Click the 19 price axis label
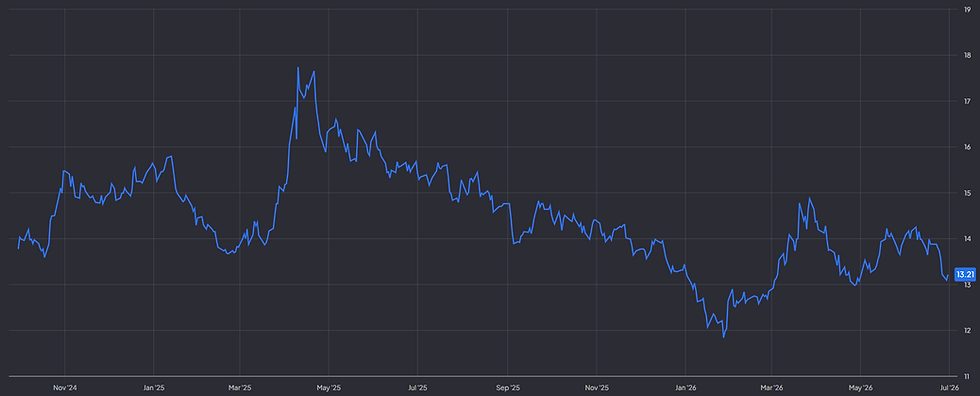The height and width of the screenshot is (396, 980). (968, 9)
